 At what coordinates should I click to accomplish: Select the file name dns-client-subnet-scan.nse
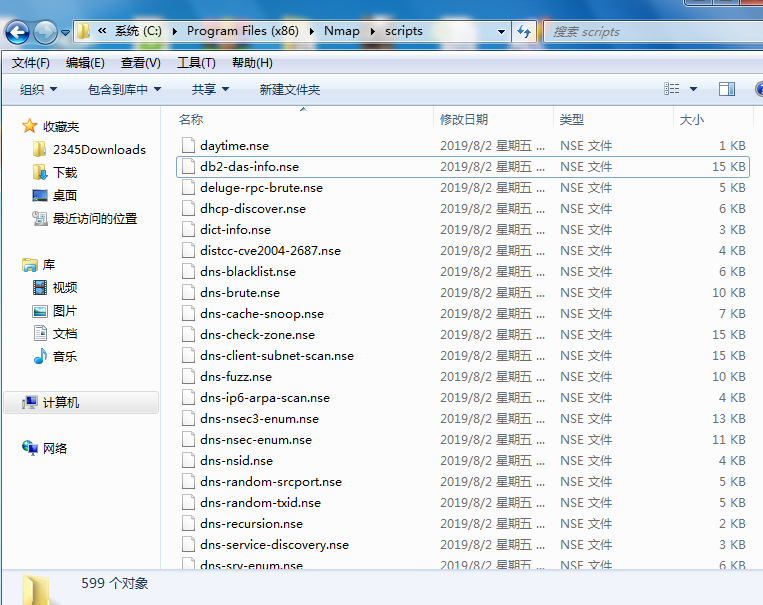pyautogui.click(x=277, y=355)
